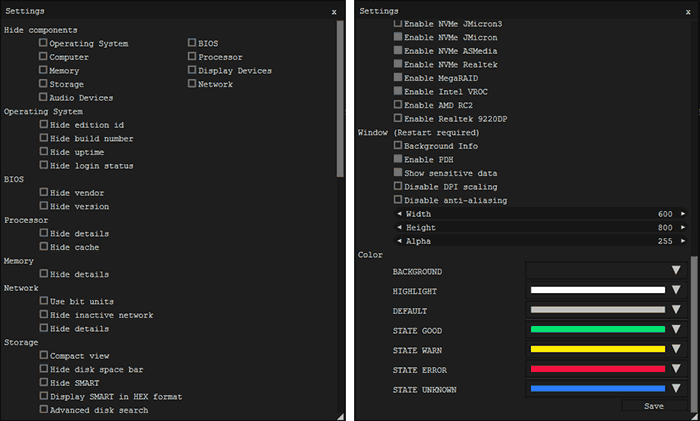Decrease Height with left arrow

(400, 227)
